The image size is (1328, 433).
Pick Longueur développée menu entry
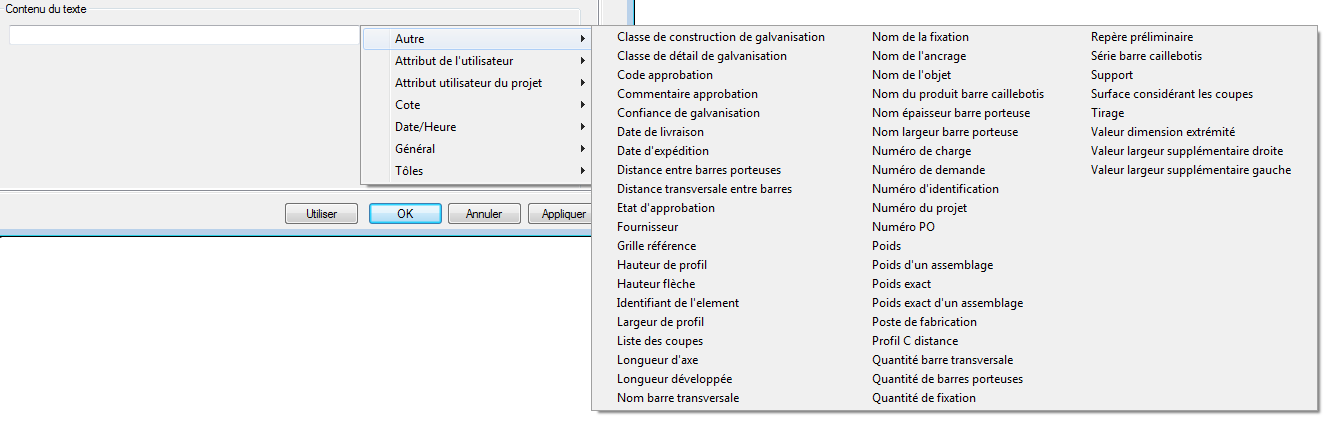click(675, 379)
